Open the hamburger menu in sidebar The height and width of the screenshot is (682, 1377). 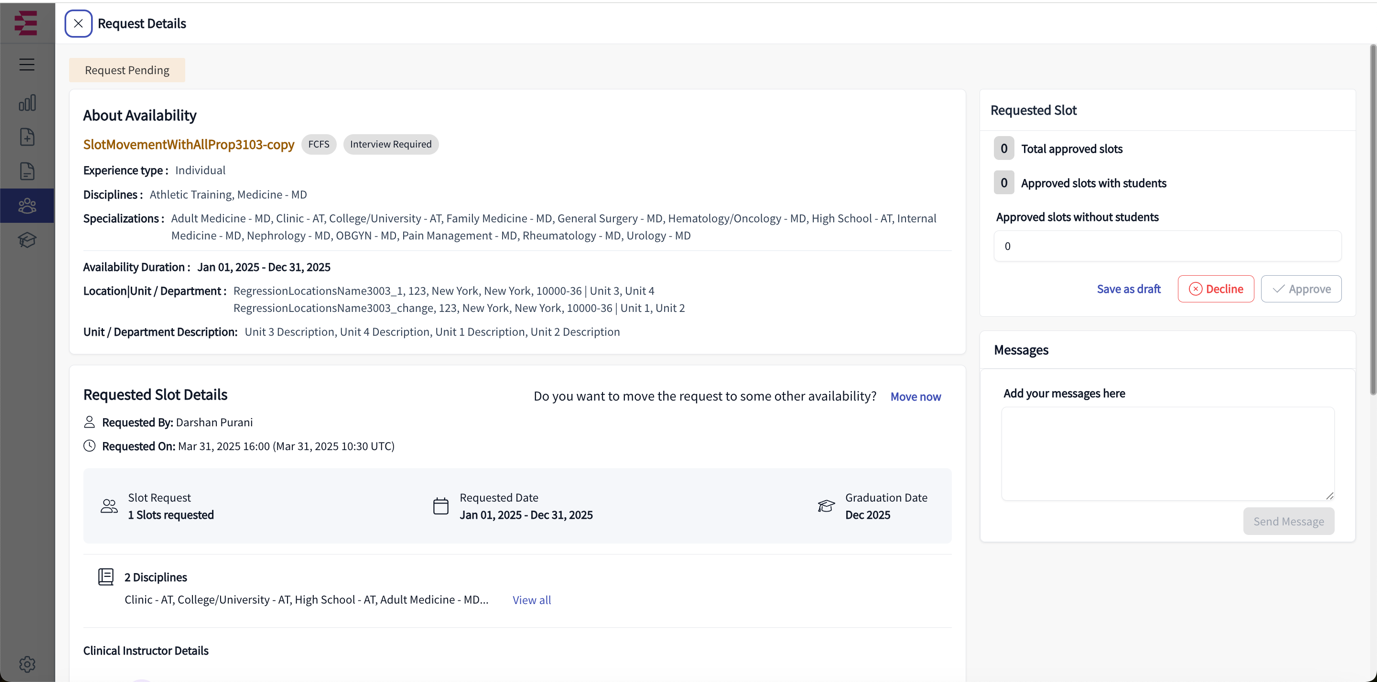[27, 65]
